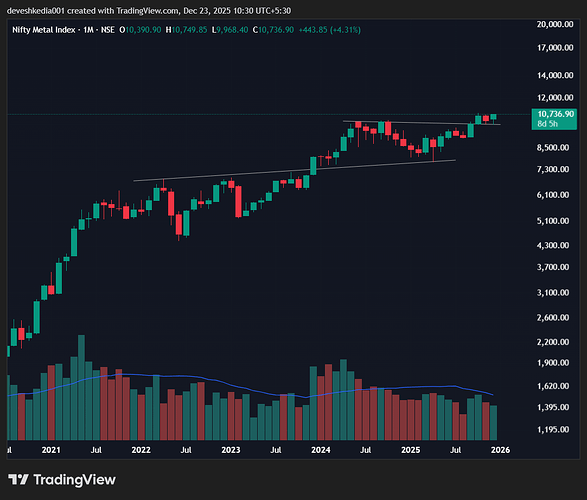Click the 8d 5h countdown label
Image resolution: width=587 pixels, height=500 pixels.
pyautogui.click(x=548, y=124)
